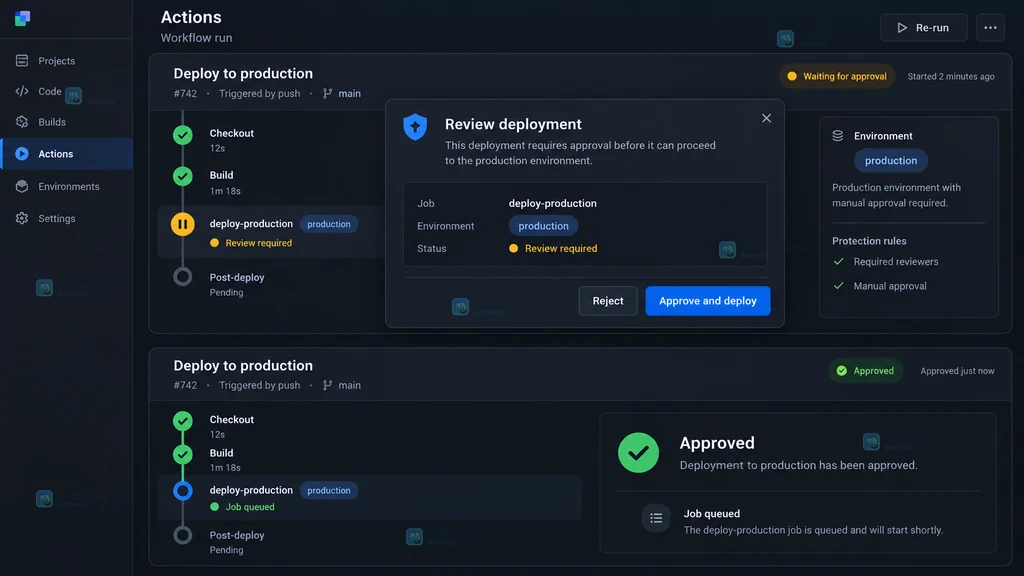Click the Protection rules heading
This screenshot has width=1024, height=576.
[869, 241]
